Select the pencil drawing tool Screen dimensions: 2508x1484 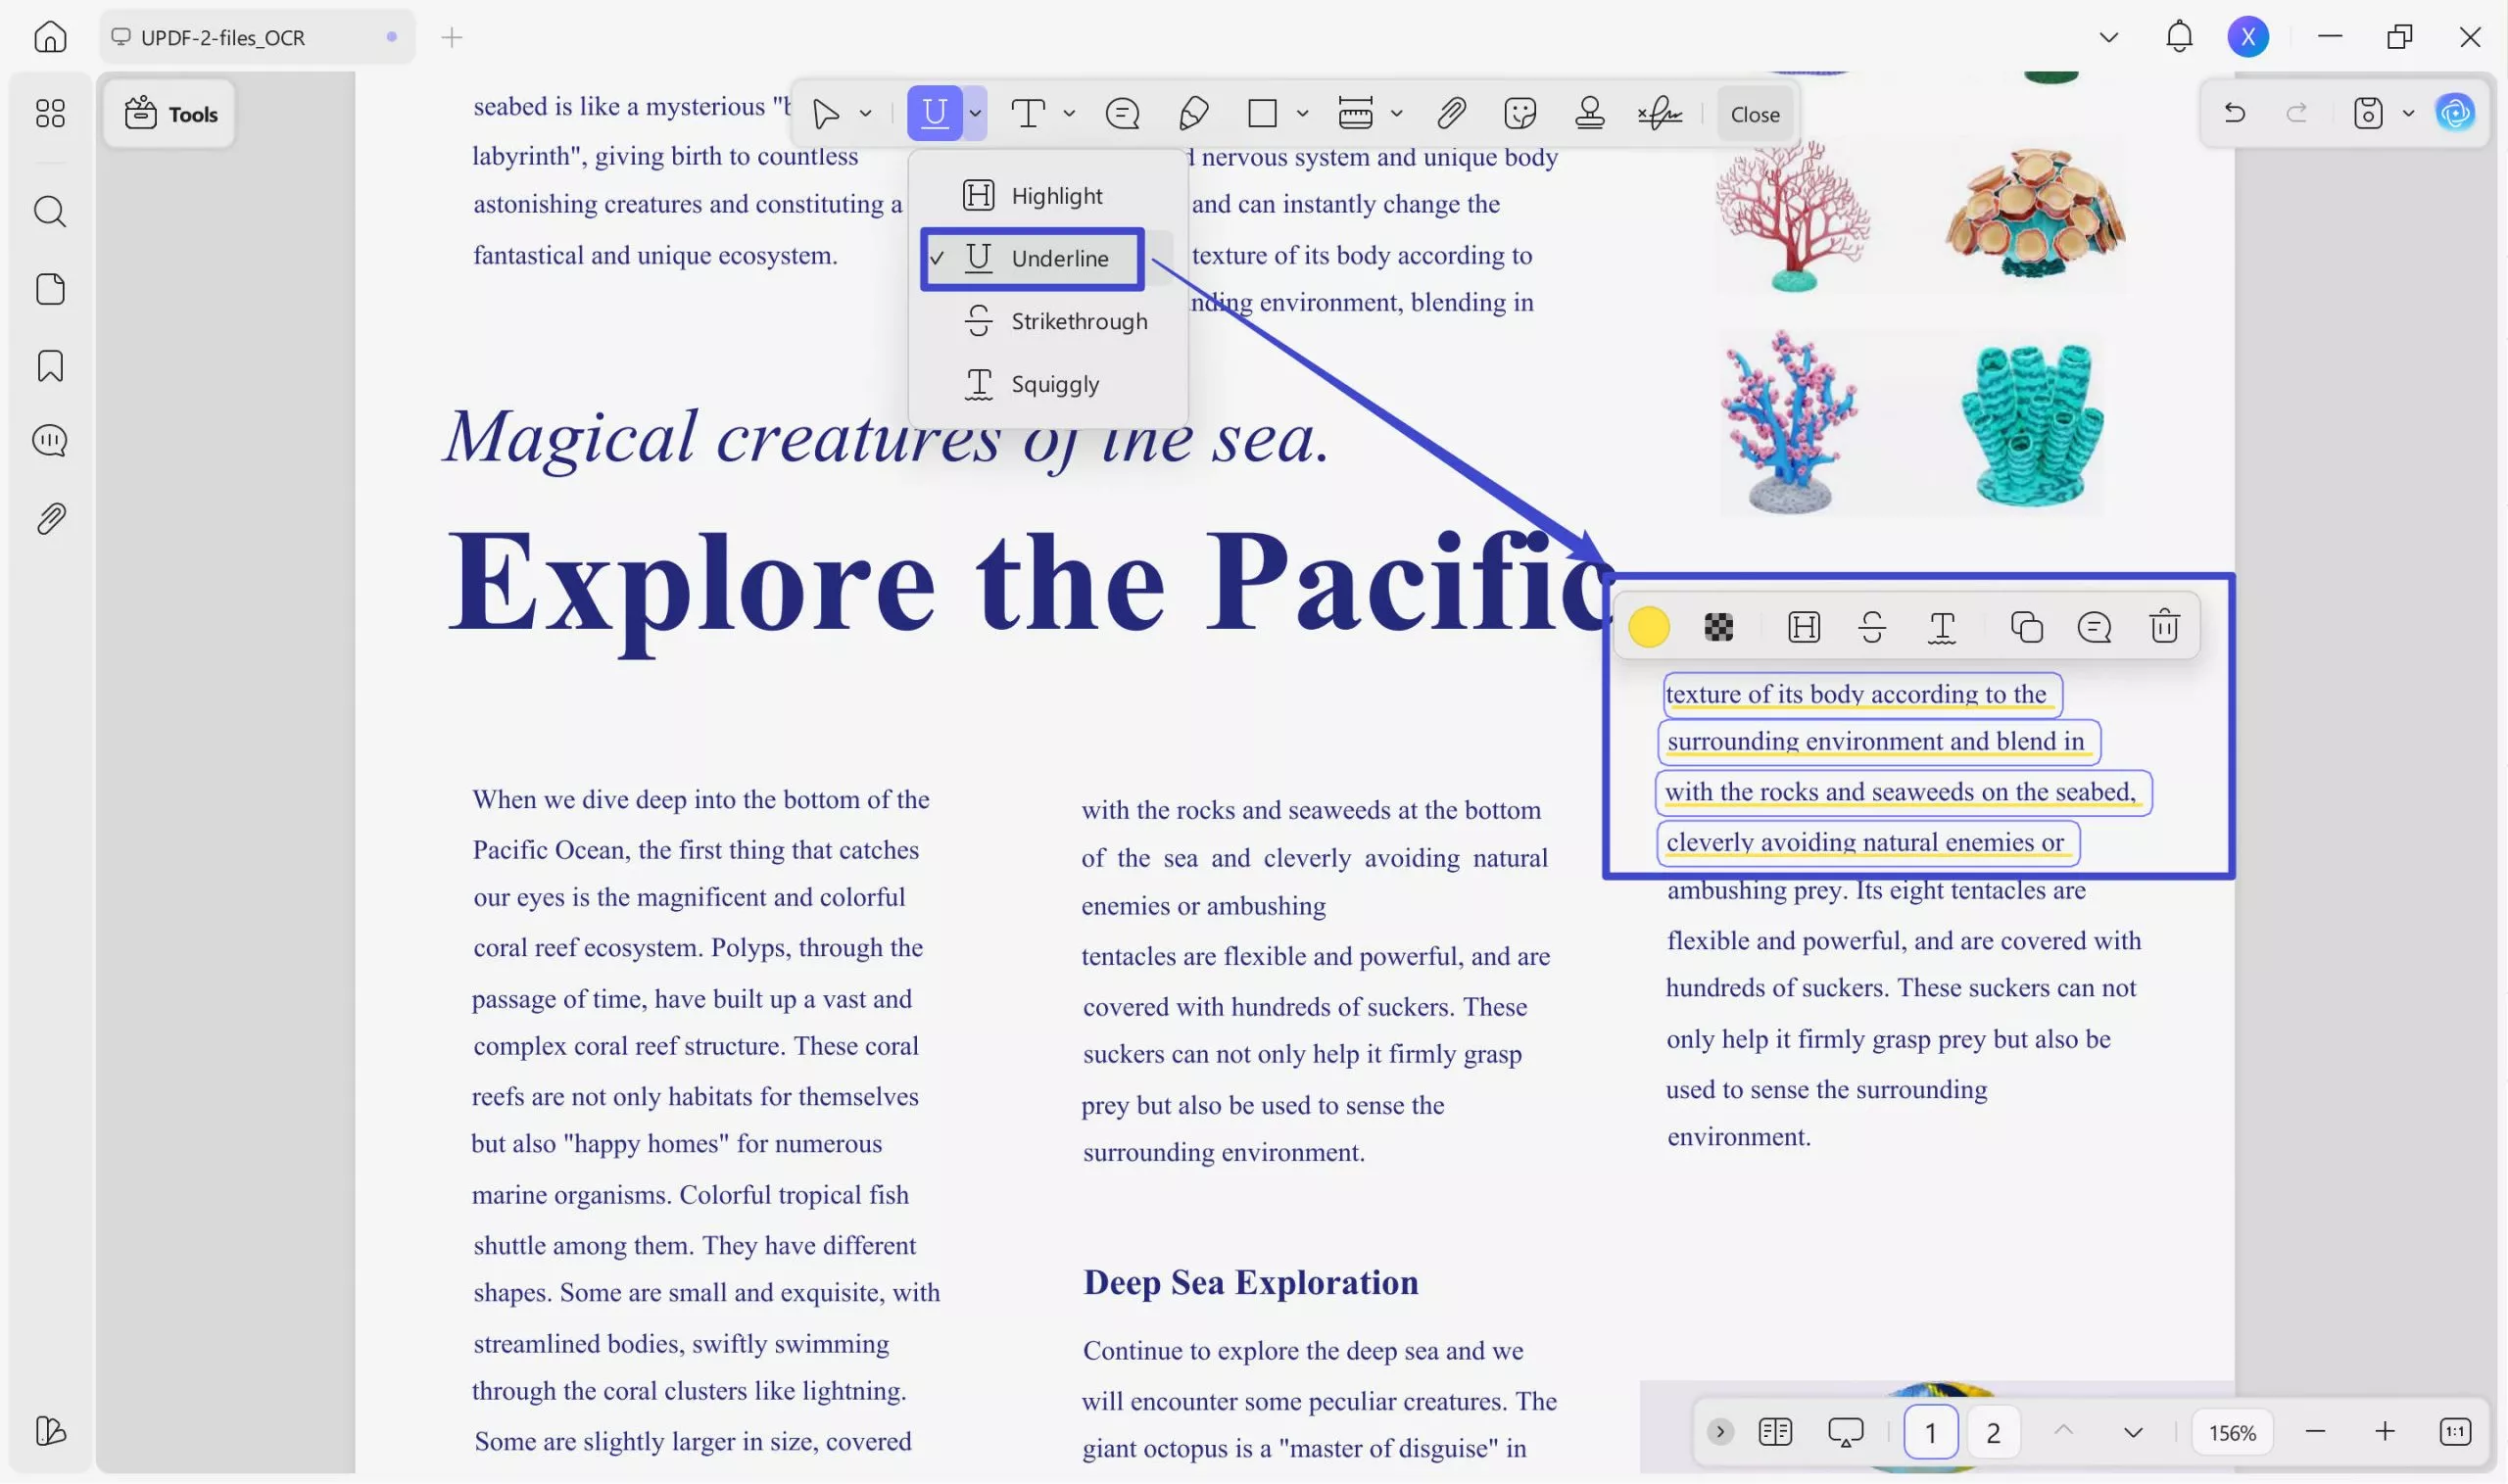pyautogui.click(x=1193, y=114)
